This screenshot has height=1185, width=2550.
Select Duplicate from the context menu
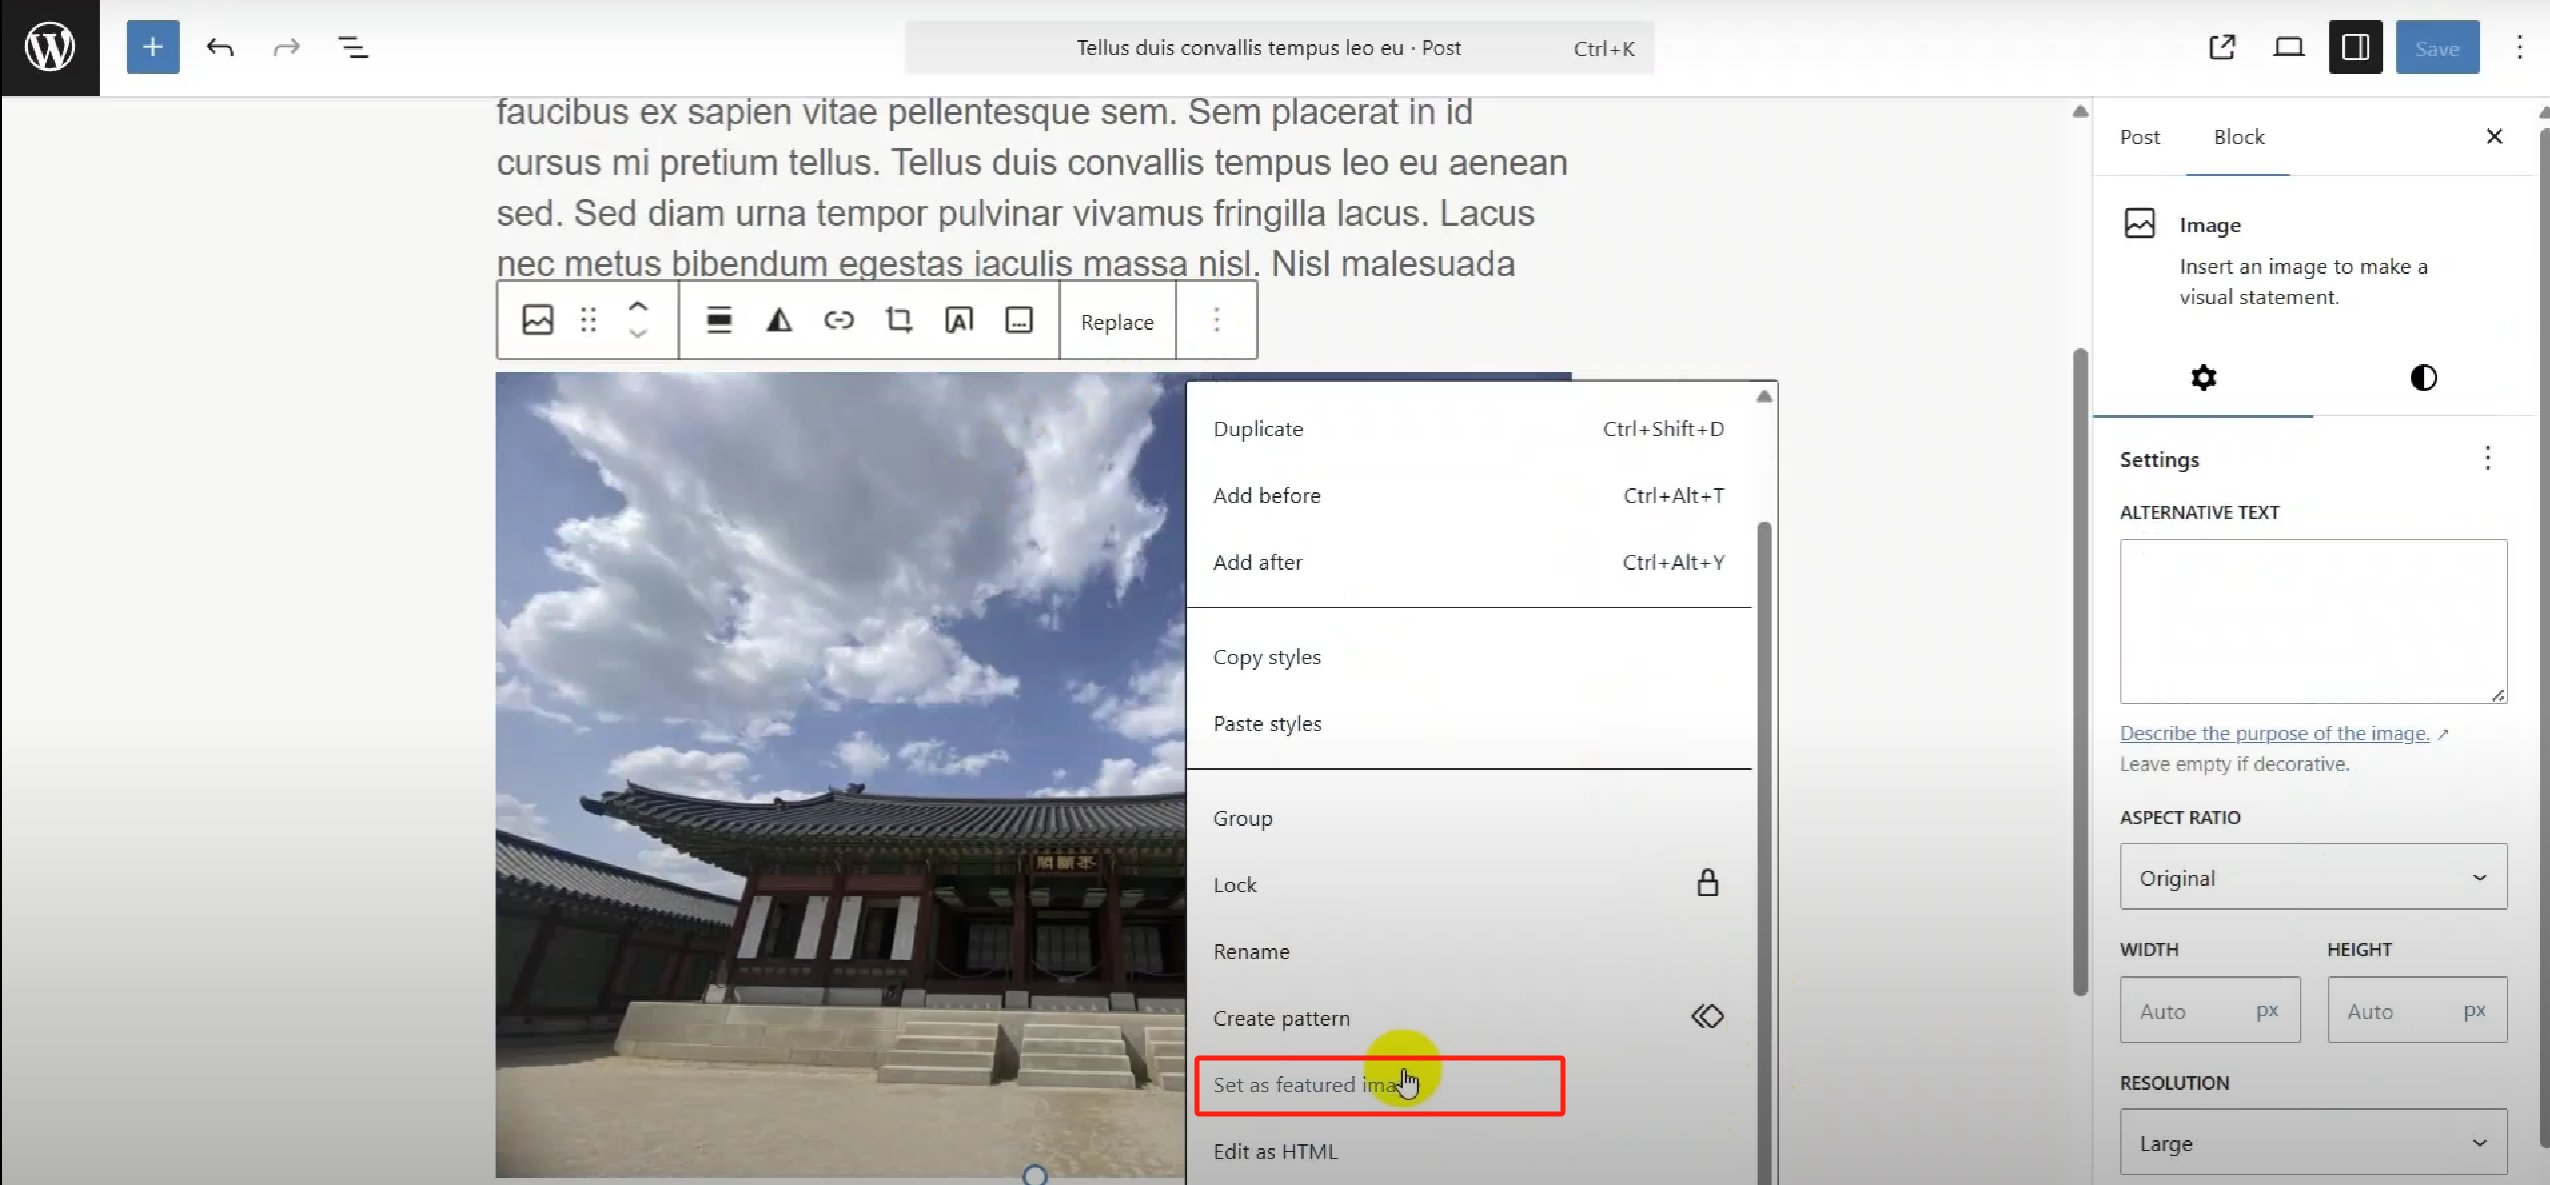(x=1257, y=428)
